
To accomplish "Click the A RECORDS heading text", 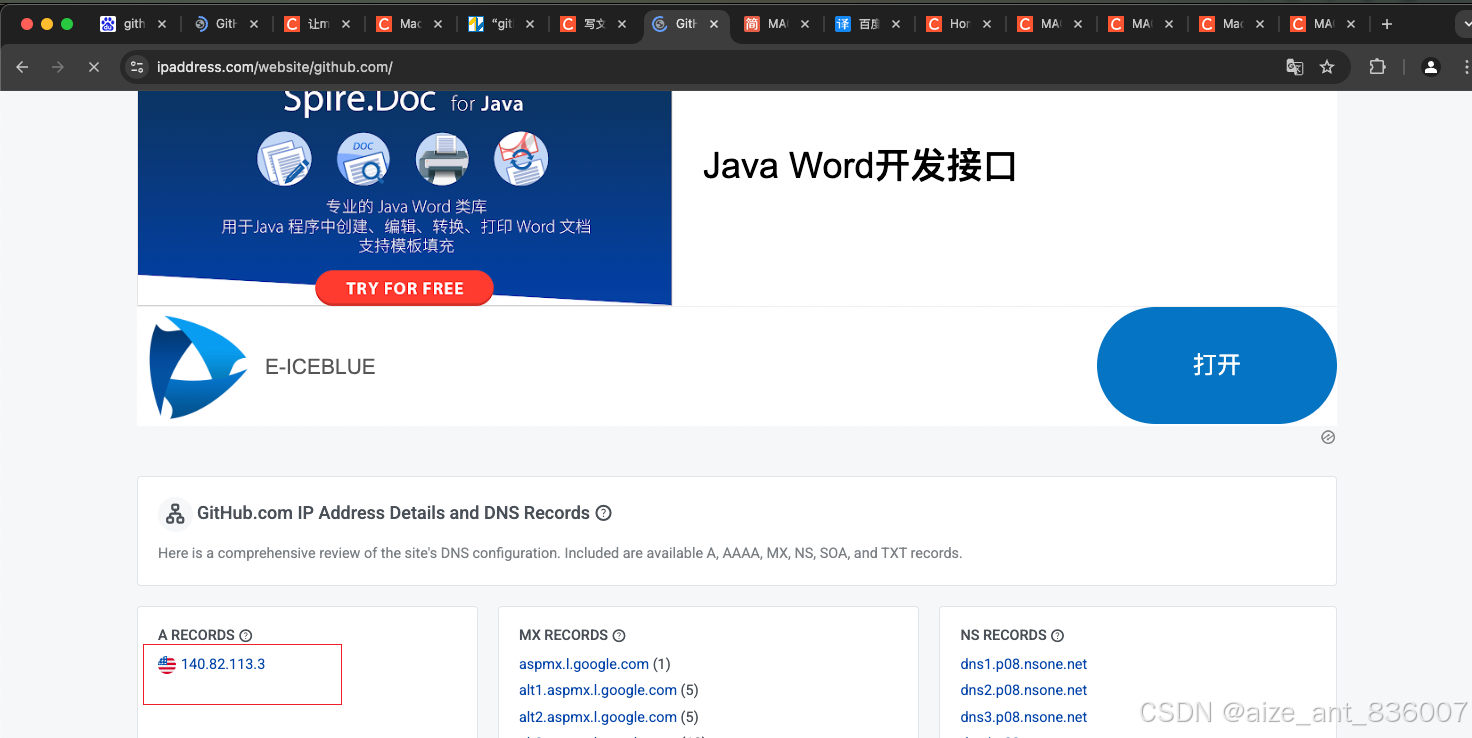I will pyautogui.click(x=196, y=635).
